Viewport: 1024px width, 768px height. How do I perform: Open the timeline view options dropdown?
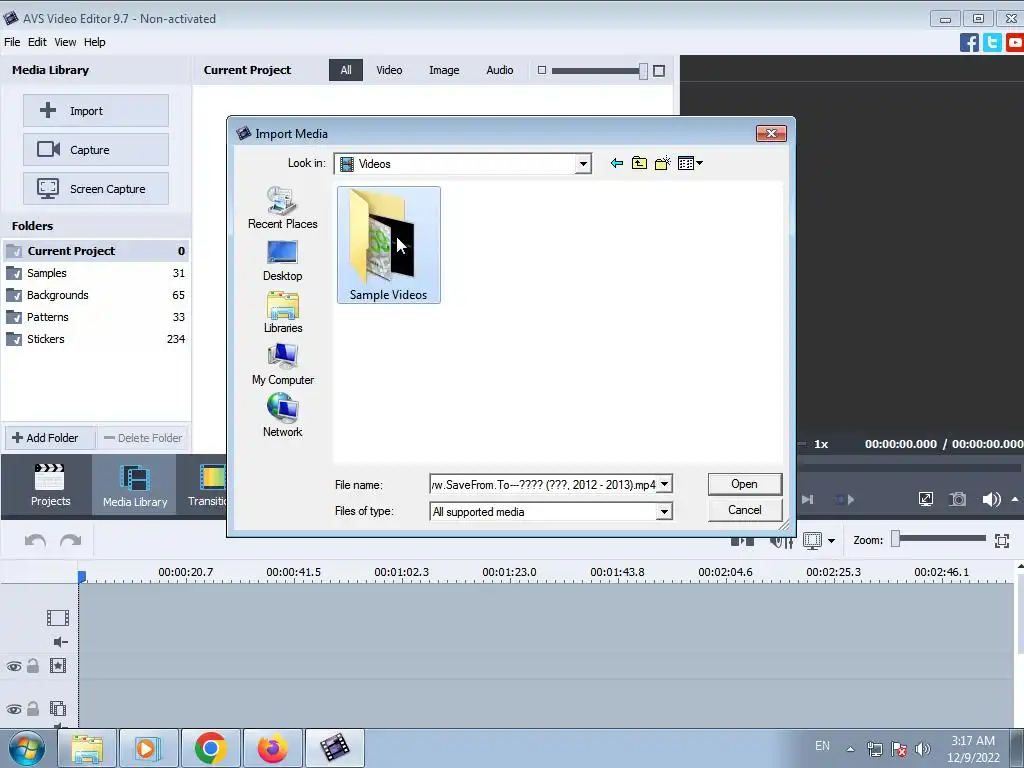(831, 541)
